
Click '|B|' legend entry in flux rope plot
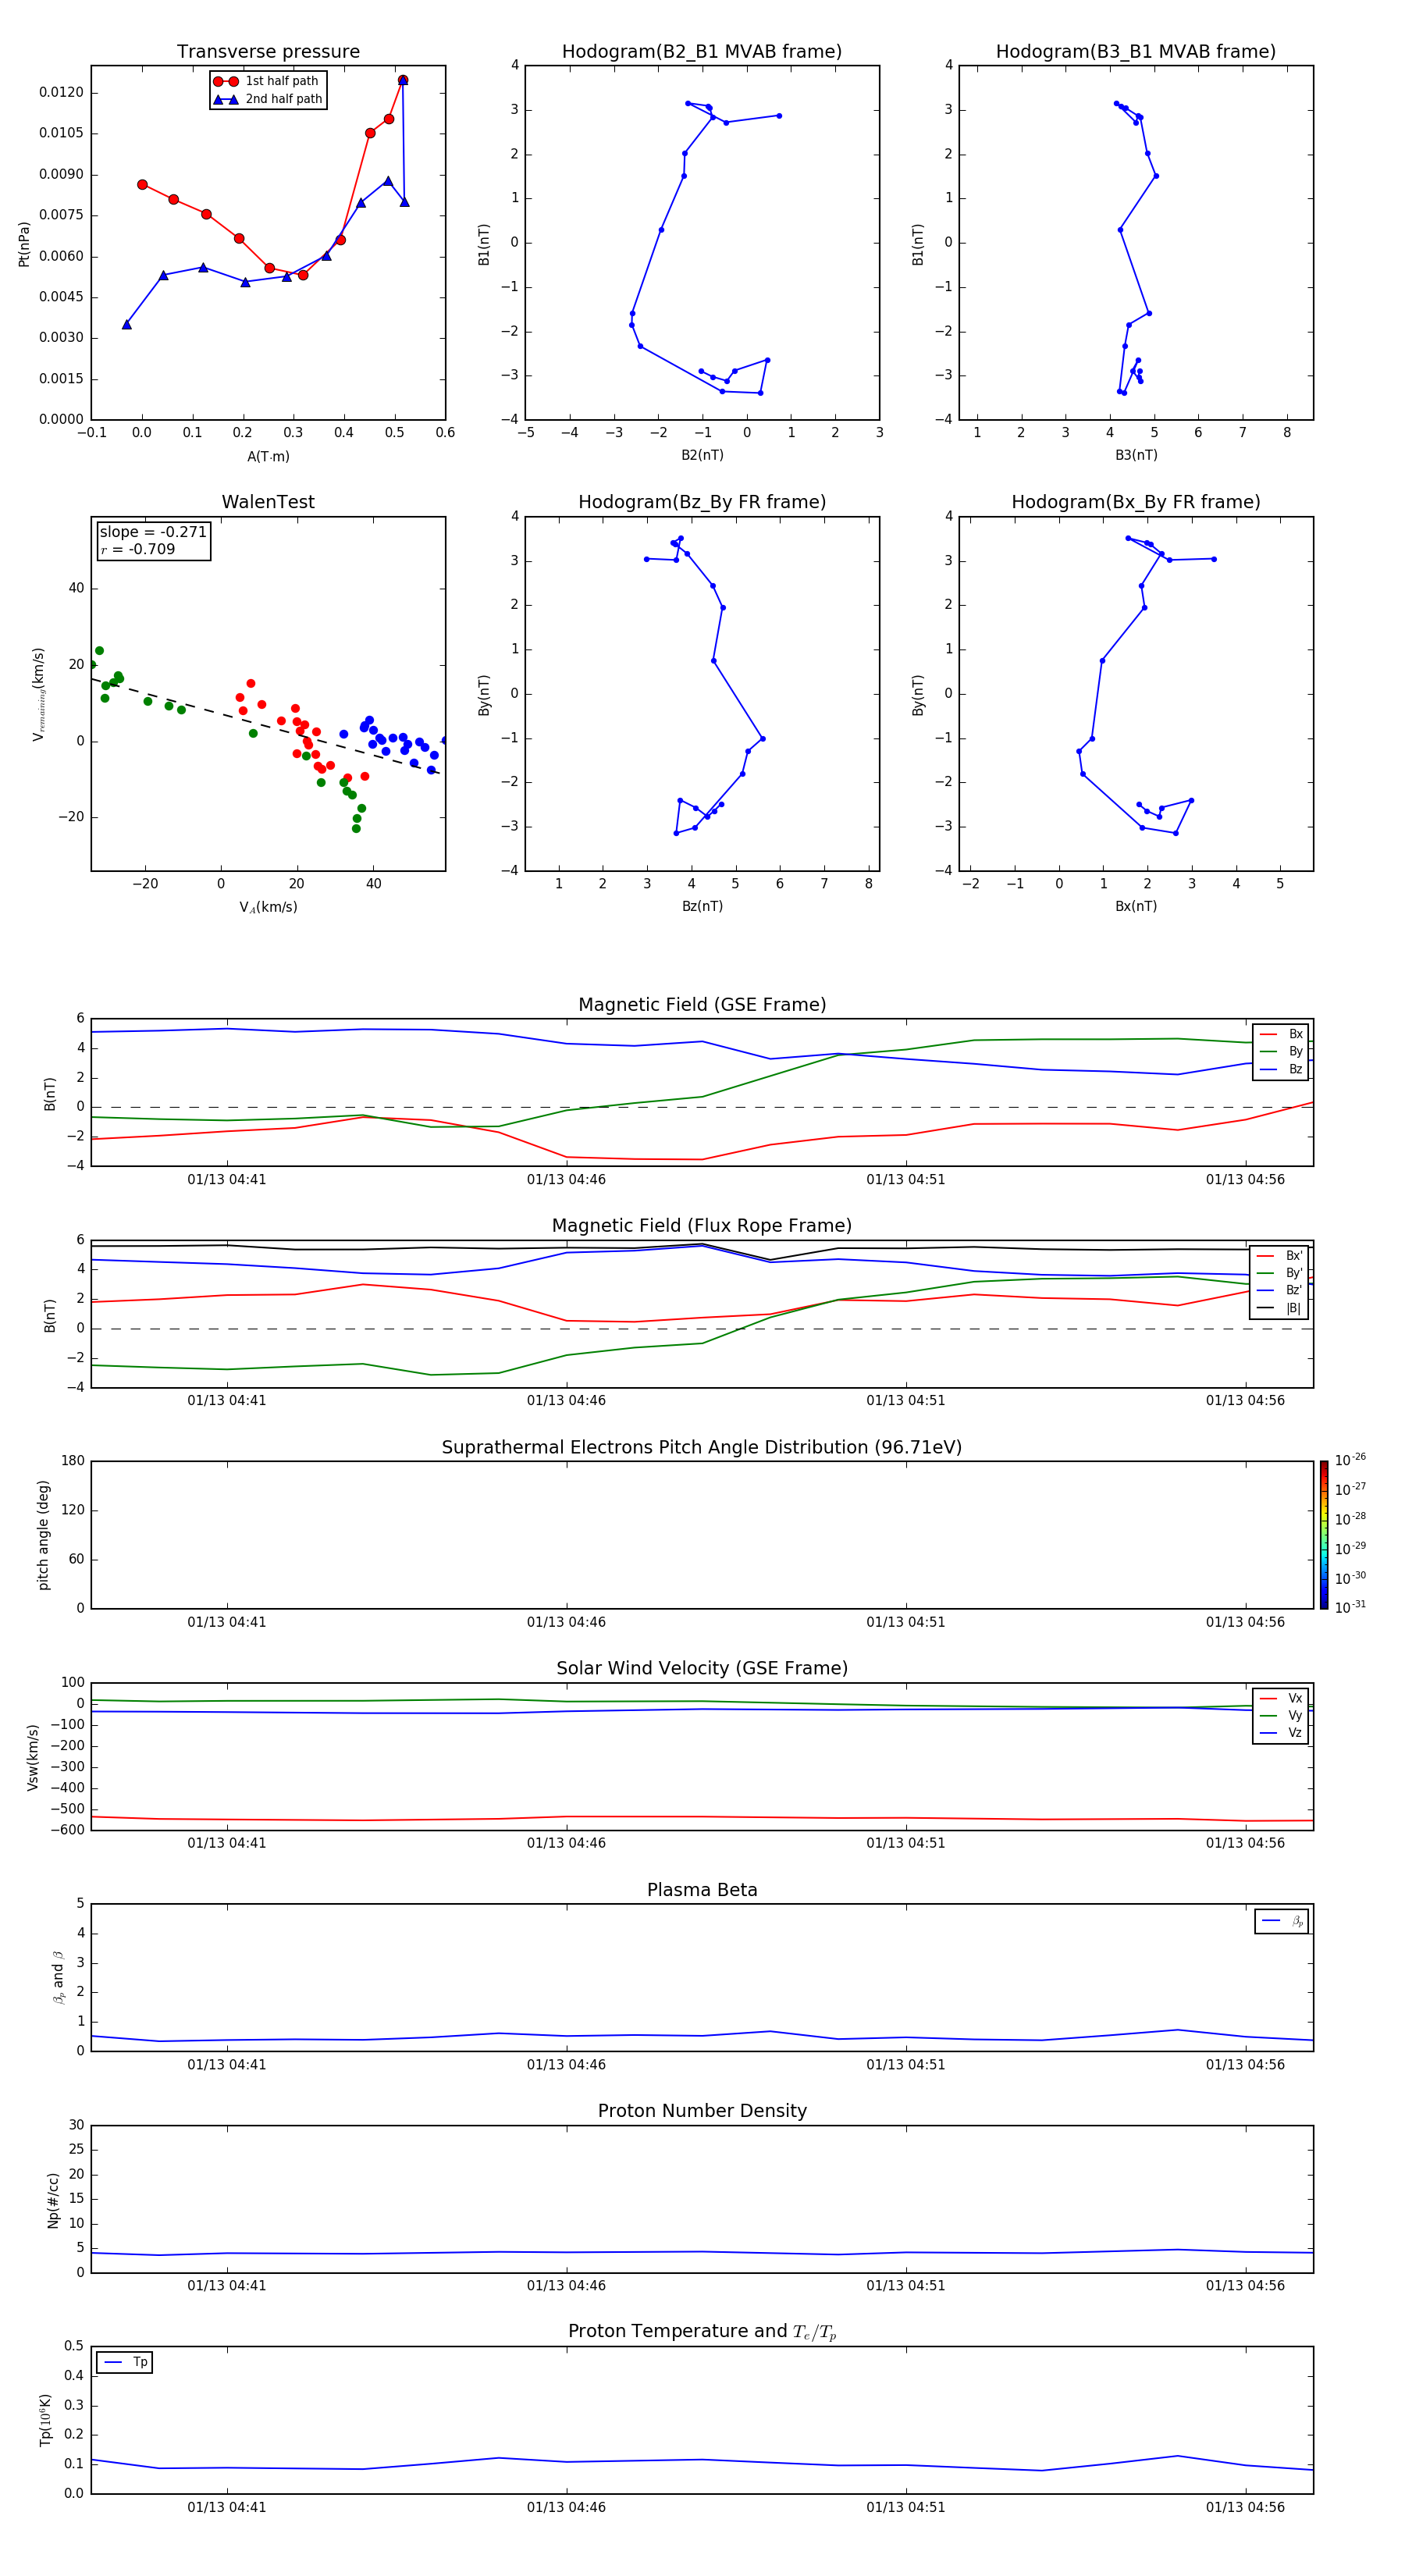coord(1280,1308)
